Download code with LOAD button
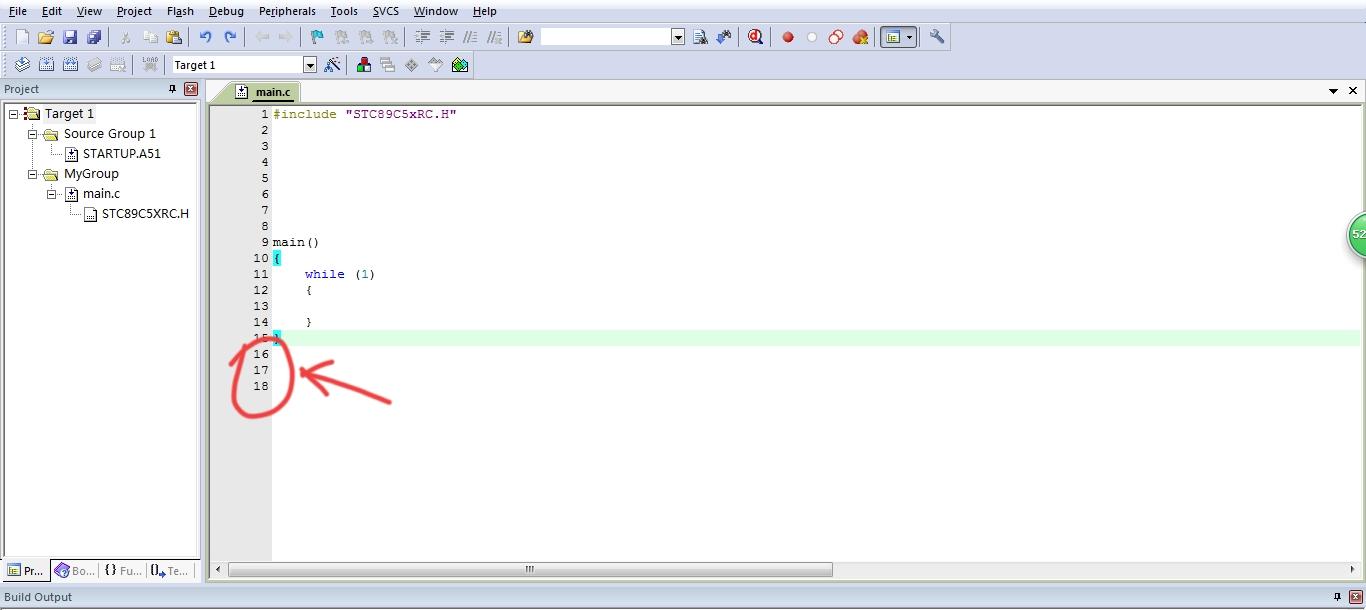 click(x=150, y=65)
